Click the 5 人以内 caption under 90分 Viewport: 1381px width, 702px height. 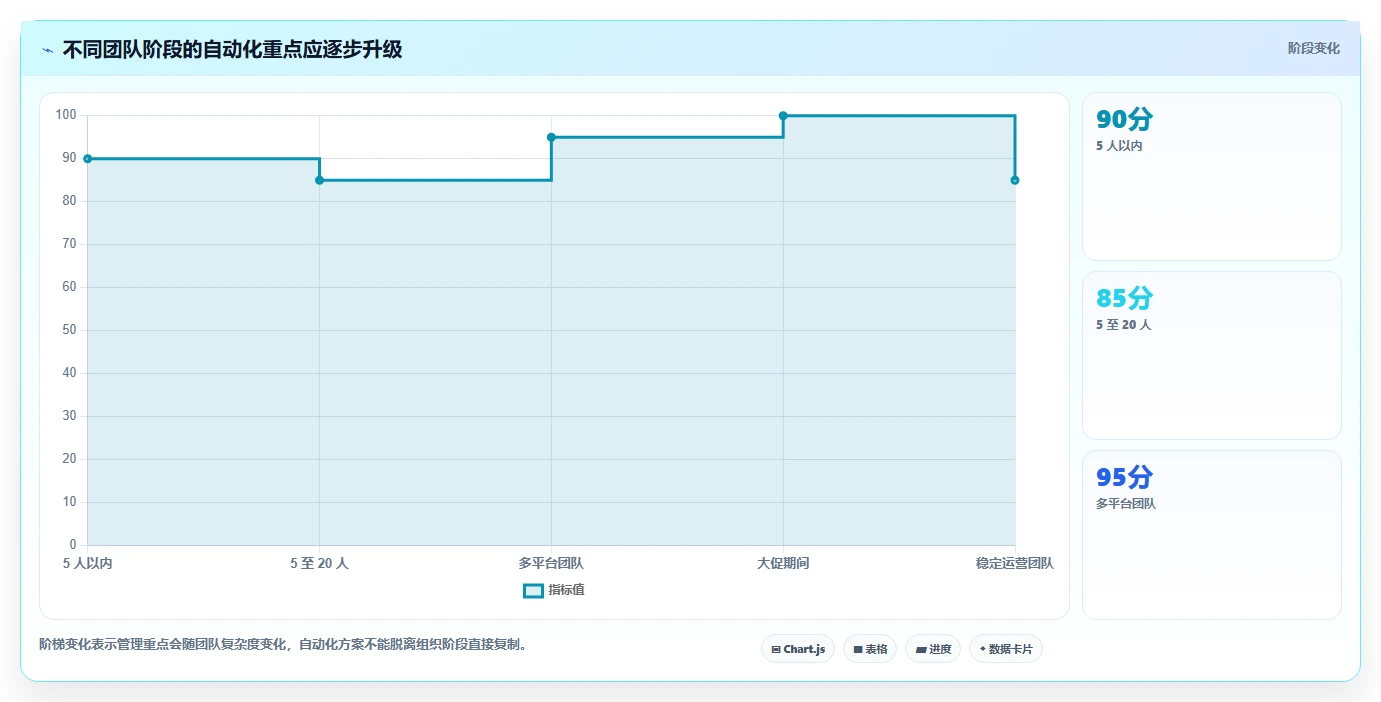[x=1119, y=146]
